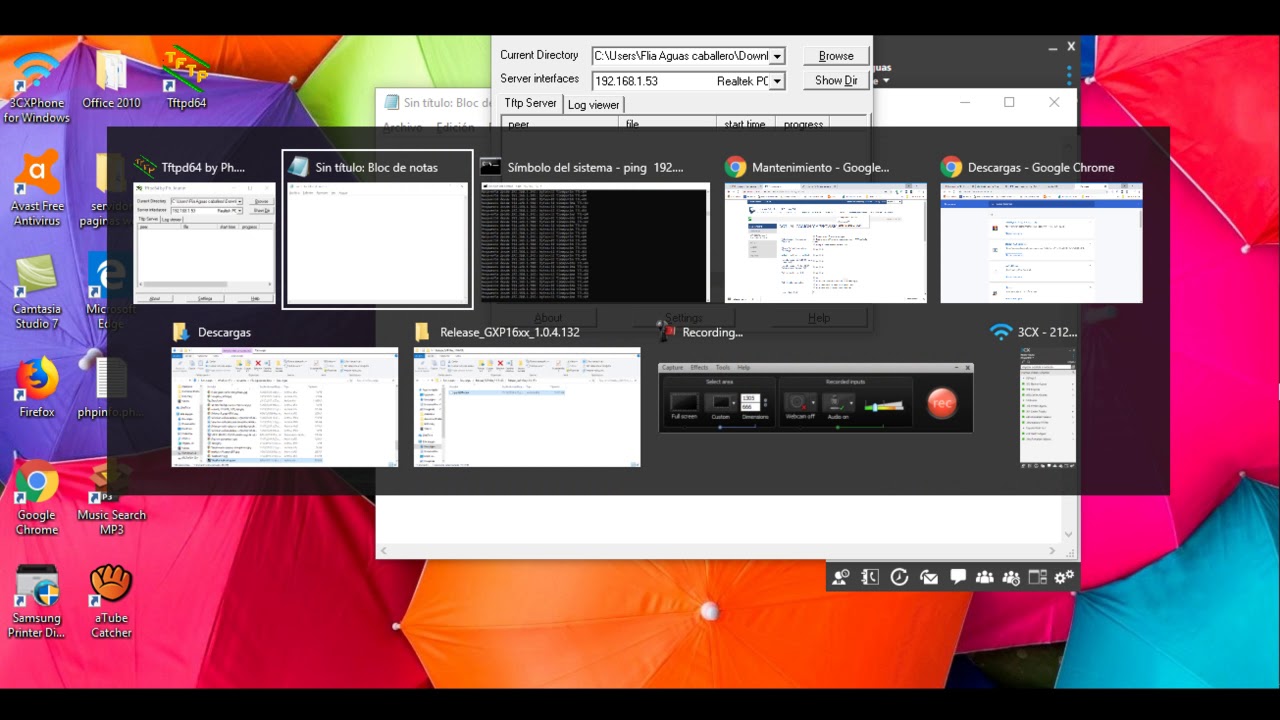The width and height of the screenshot is (1280, 720).
Task: Open 3CX settings gears icon
Action: tap(1064, 577)
